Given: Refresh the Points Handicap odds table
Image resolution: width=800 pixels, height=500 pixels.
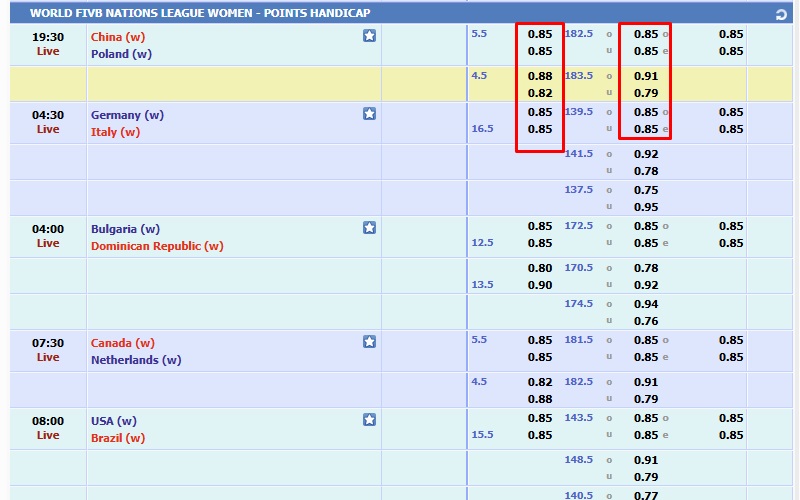Looking at the screenshot, I should (781, 14).
